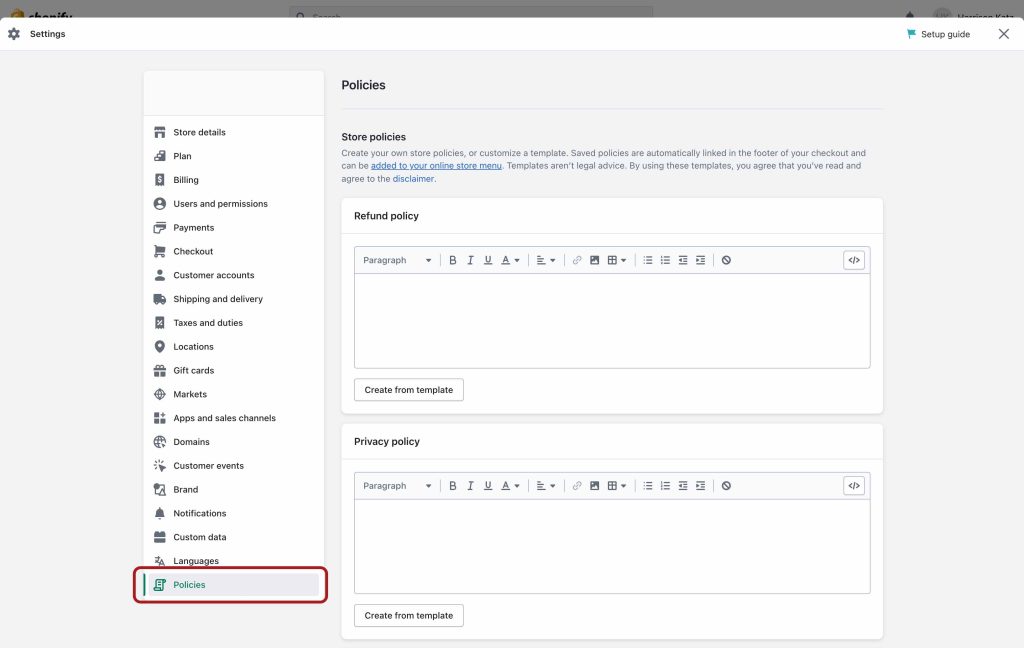
Task: Open Taxes and duties settings
Action: 234,323
